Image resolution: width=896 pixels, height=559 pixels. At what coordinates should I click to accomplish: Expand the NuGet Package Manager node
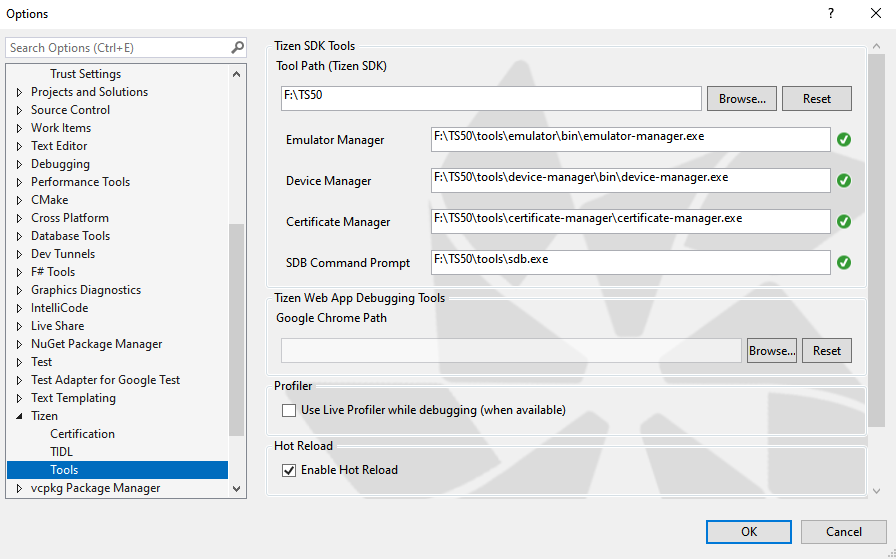coord(19,344)
